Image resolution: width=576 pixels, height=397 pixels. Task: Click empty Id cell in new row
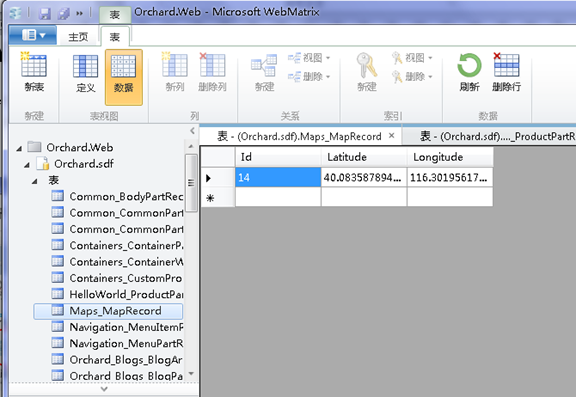pos(278,197)
